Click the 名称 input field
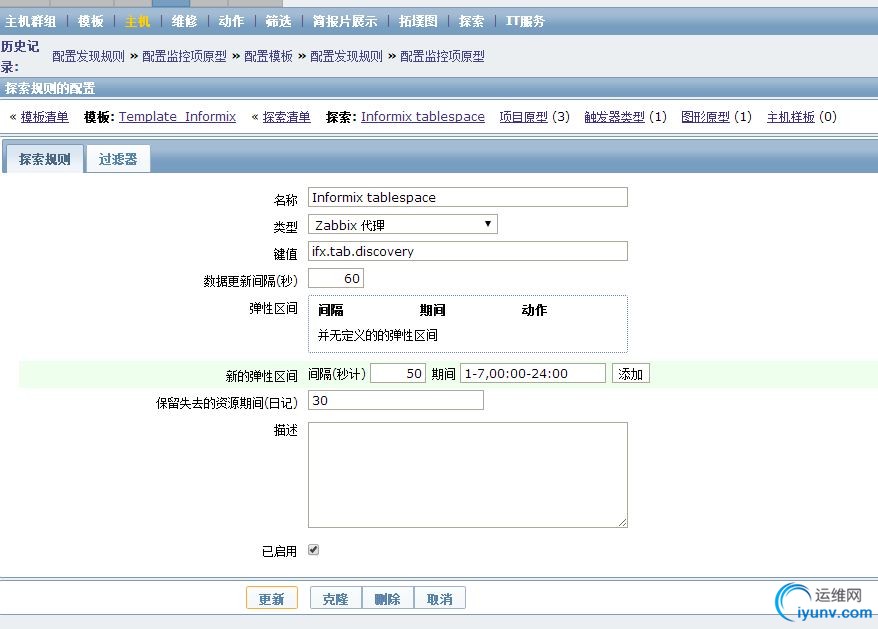The width and height of the screenshot is (878, 629). (468, 197)
